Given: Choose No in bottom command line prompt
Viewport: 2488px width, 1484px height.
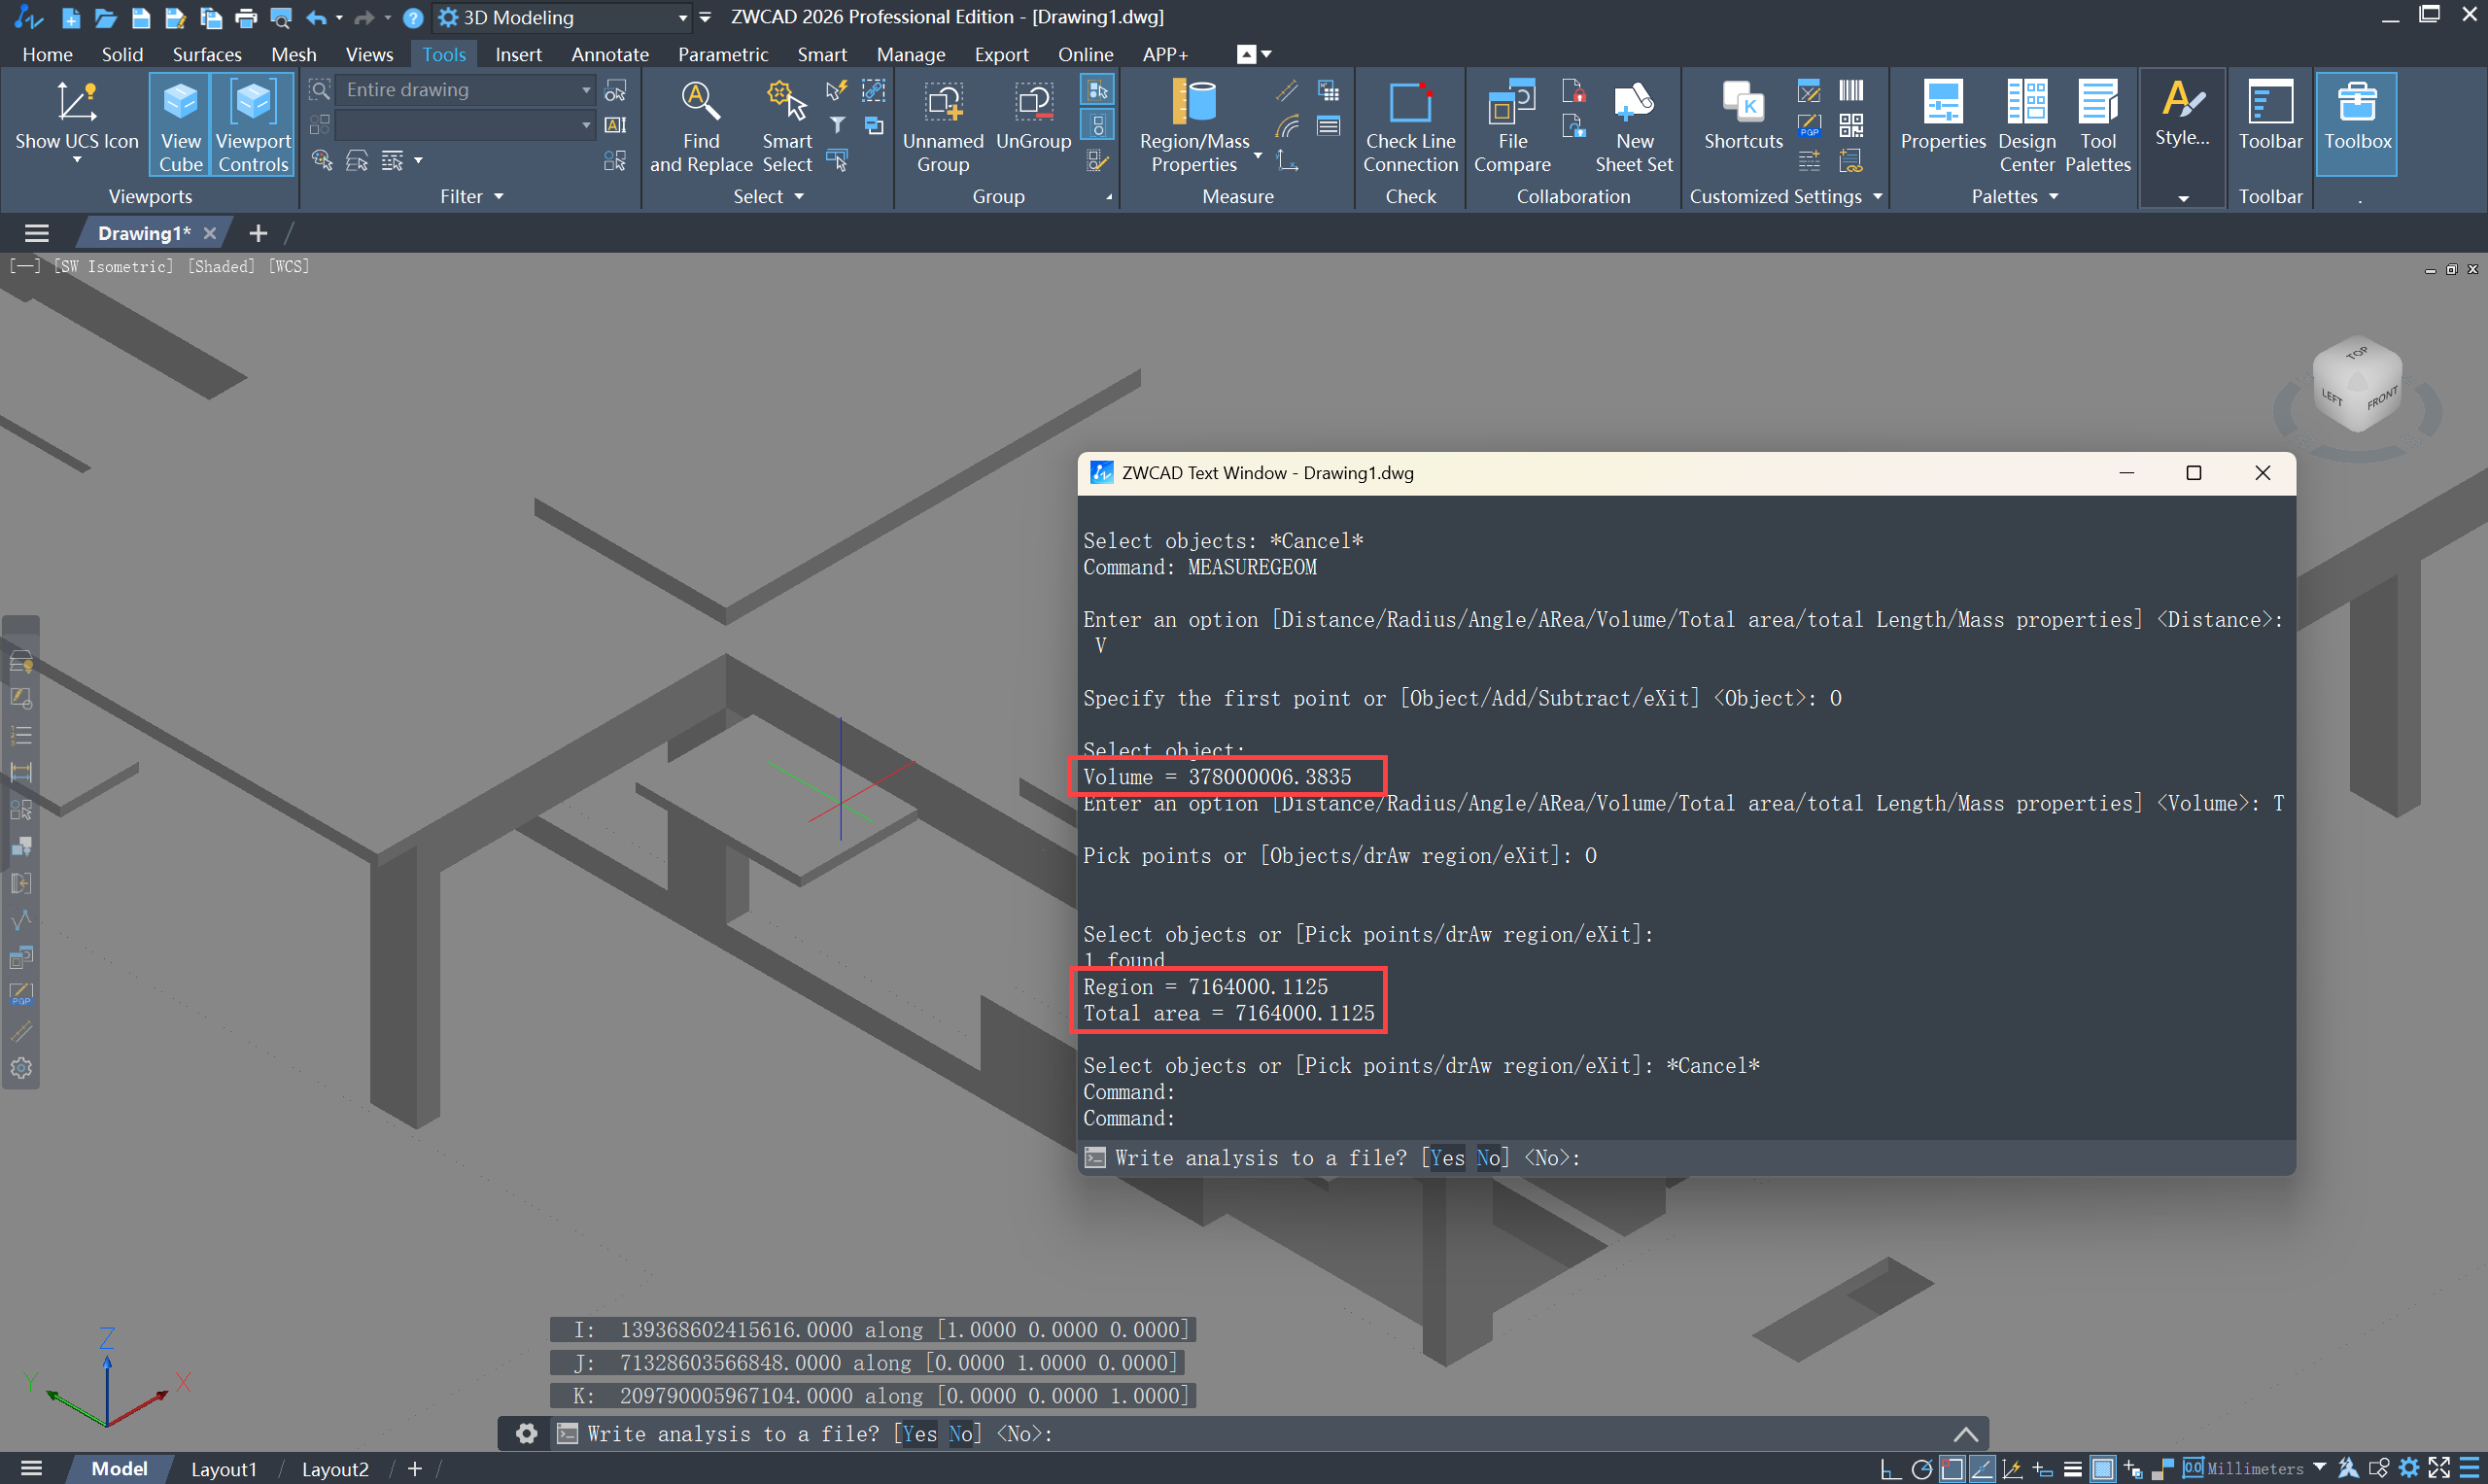Looking at the screenshot, I should (960, 1433).
